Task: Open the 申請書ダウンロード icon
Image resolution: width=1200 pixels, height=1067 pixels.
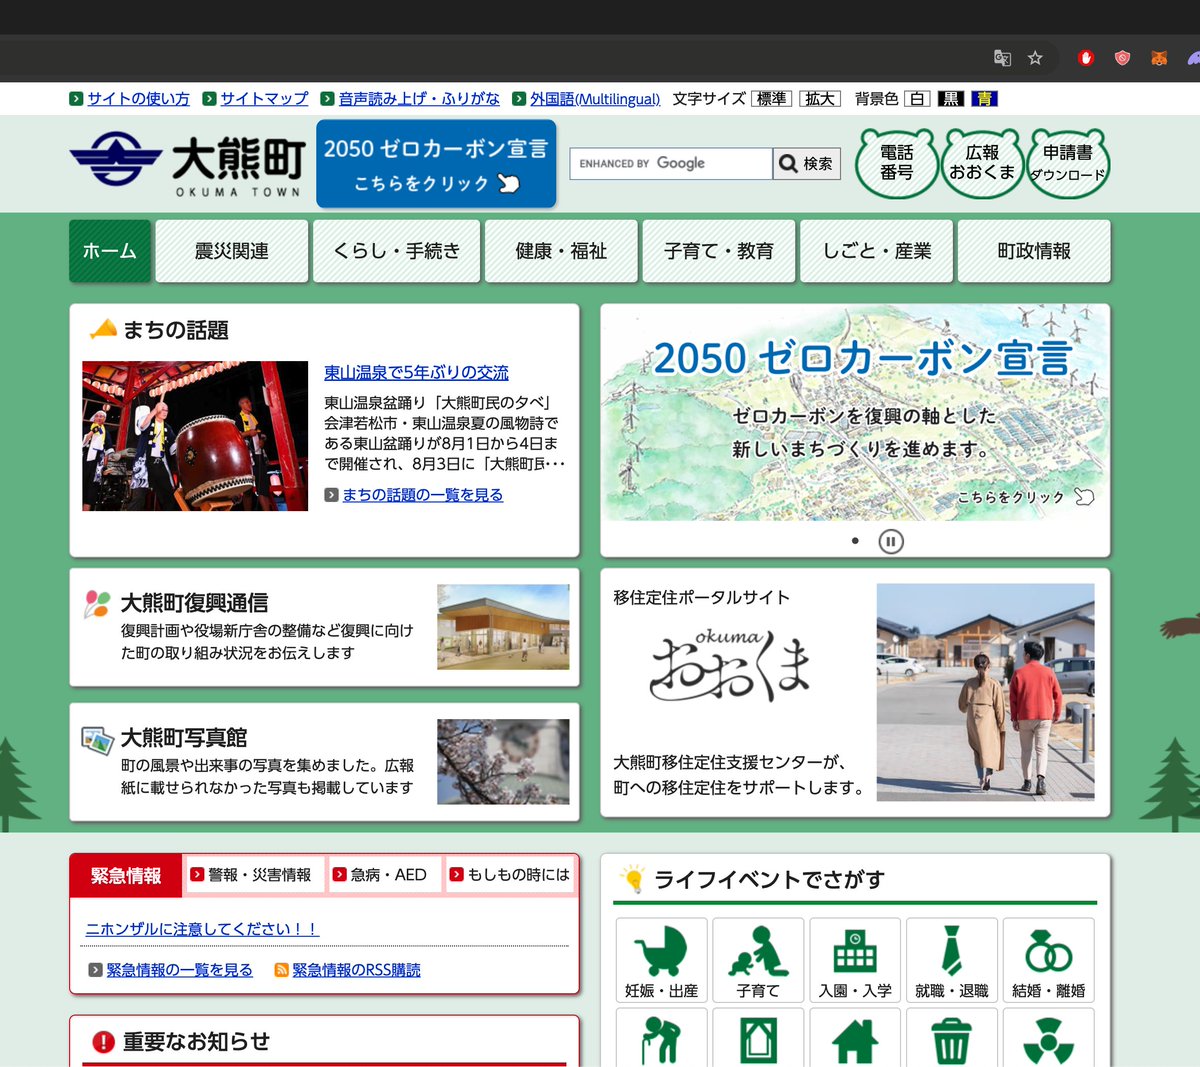Action: click(1068, 163)
